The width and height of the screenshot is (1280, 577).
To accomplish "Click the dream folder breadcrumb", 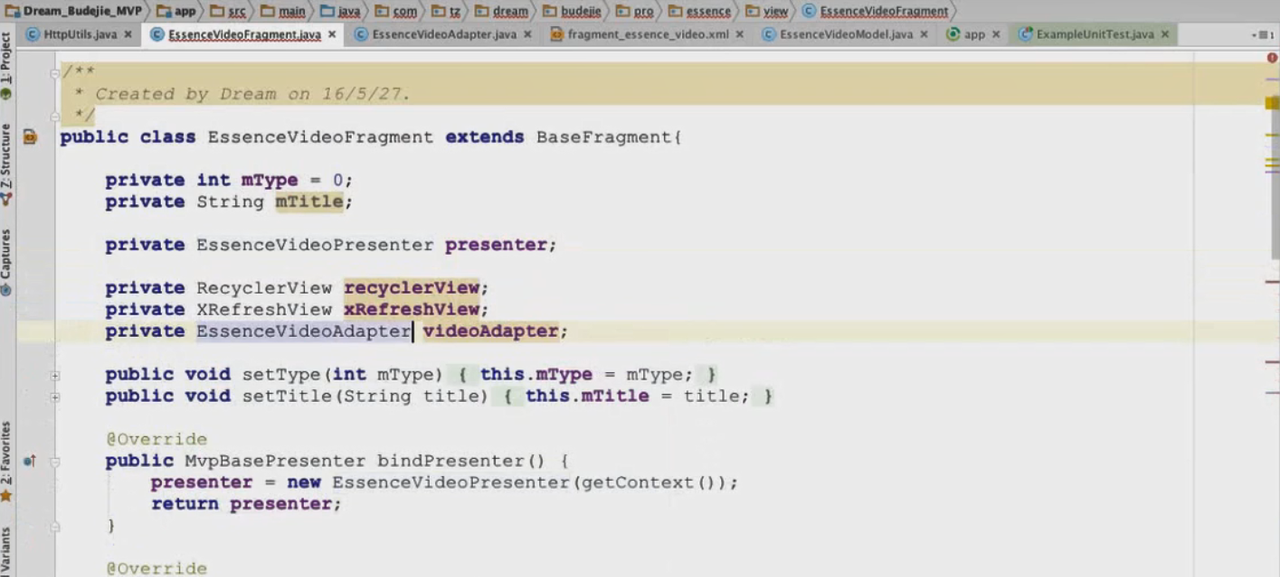I will [x=502, y=11].
